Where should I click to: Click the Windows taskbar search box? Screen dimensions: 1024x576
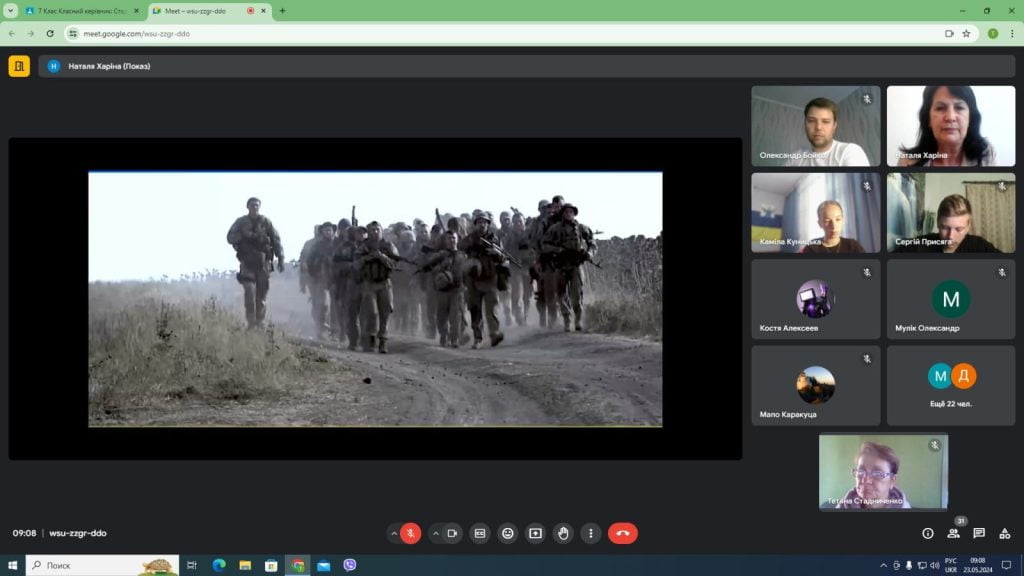click(x=103, y=566)
